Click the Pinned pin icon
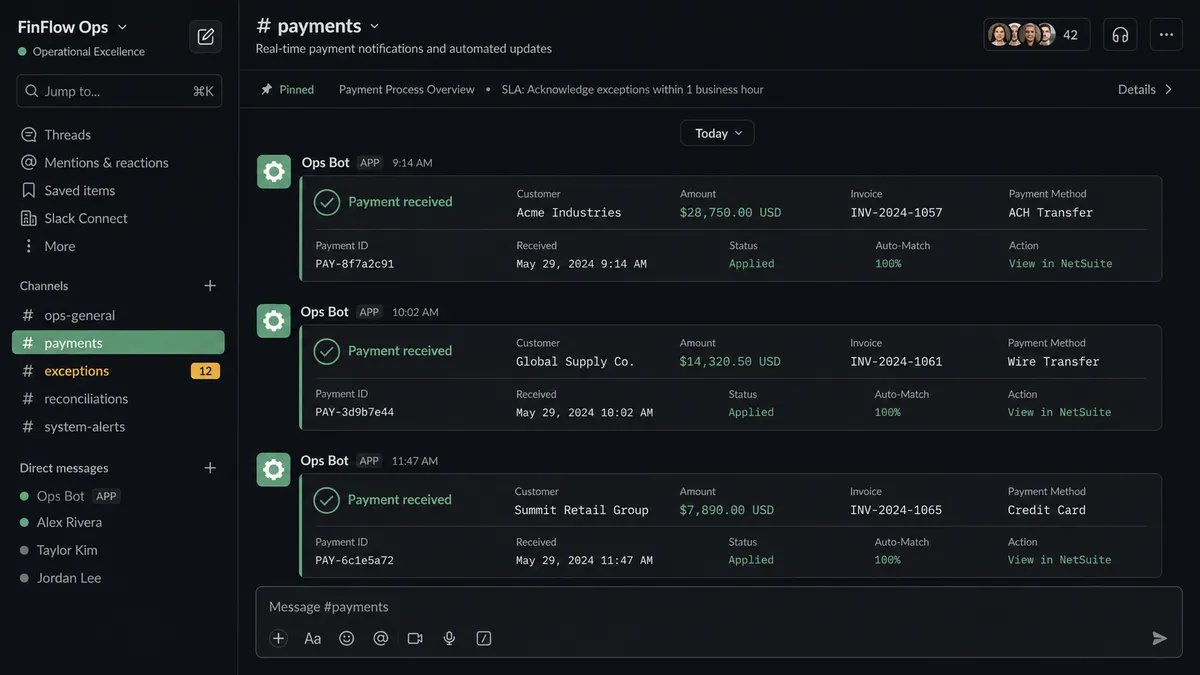This screenshot has height=675, width=1200. (x=267, y=89)
